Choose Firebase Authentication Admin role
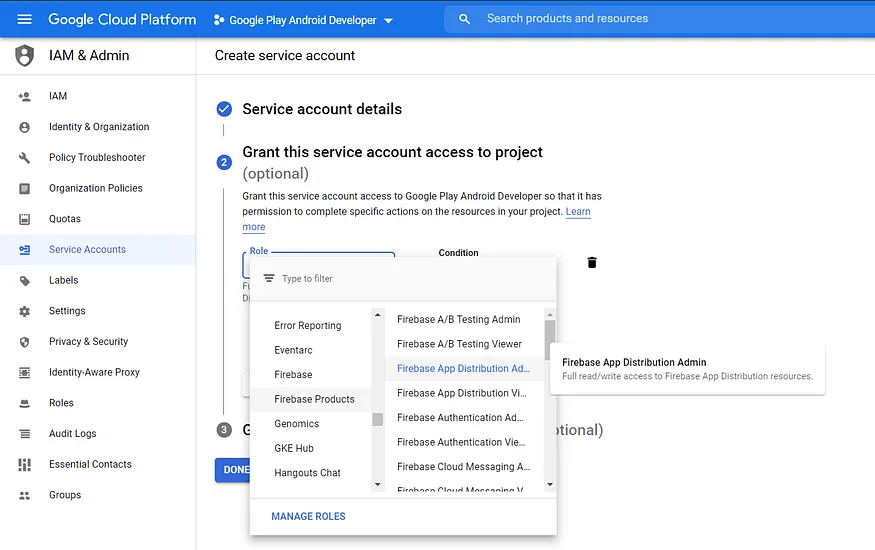The height and width of the screenshot is (550, 875). [x=460, y=417]
